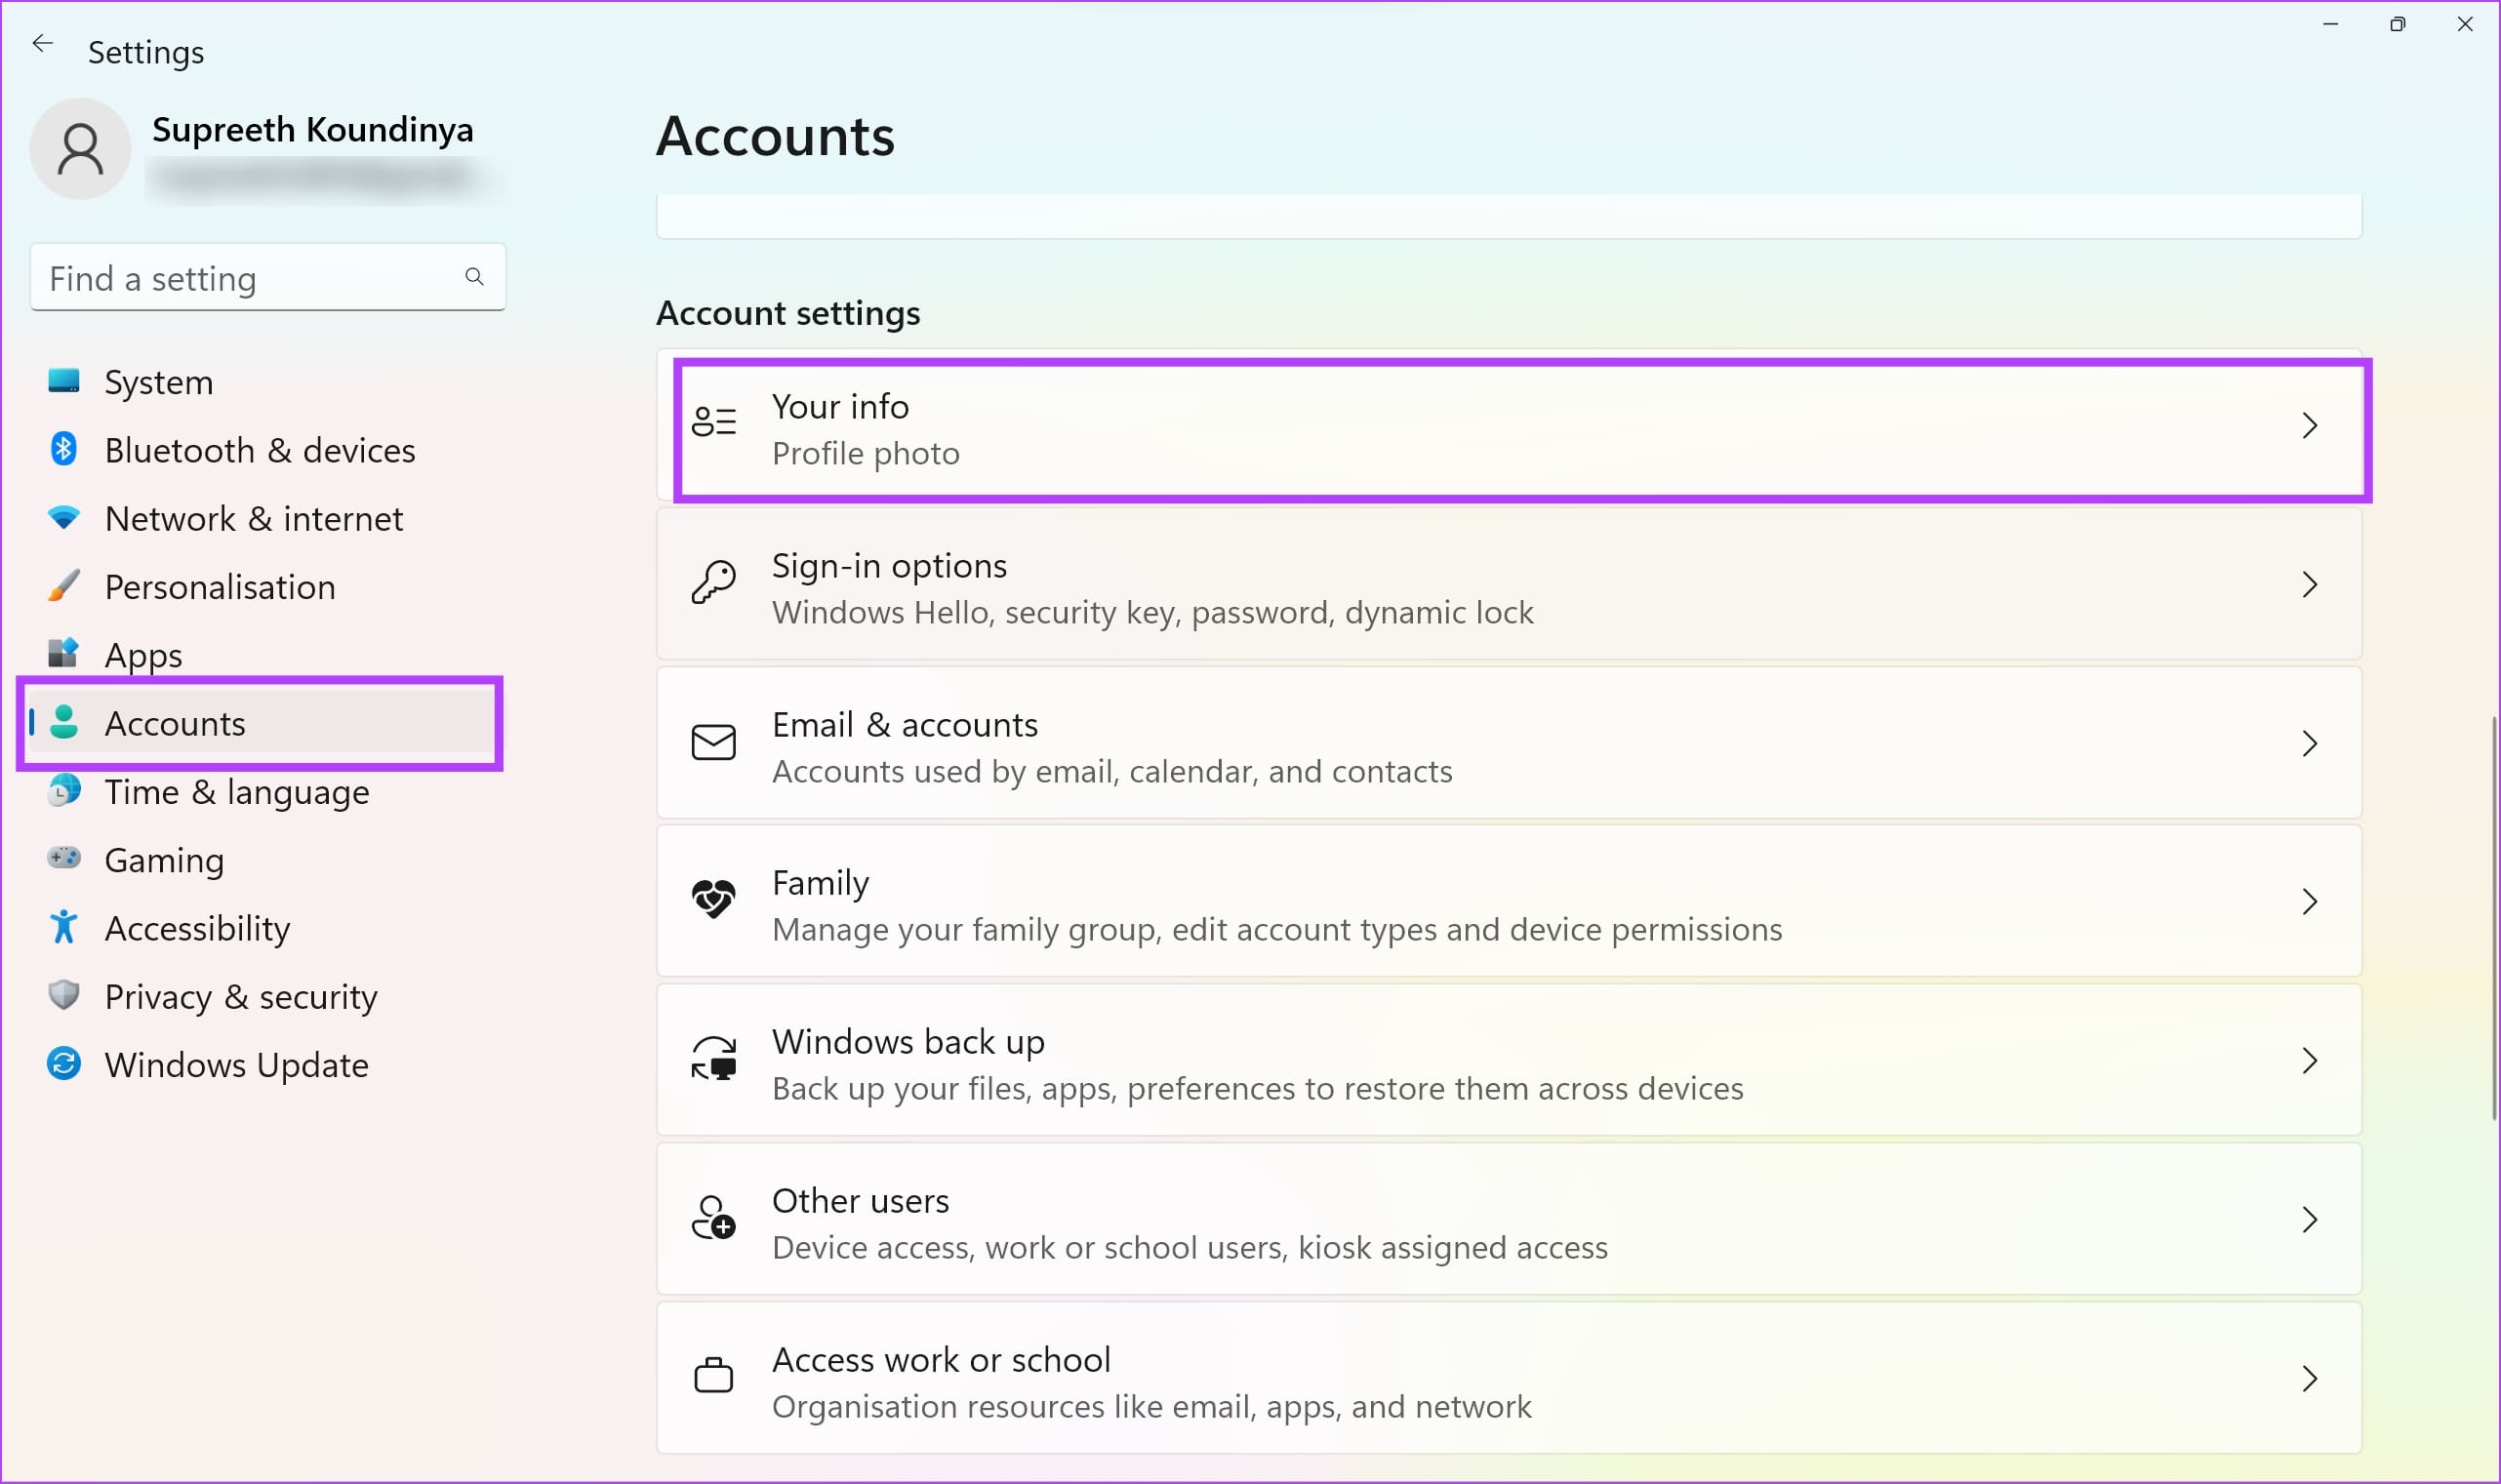The image size is (2501, 1484).
Task: Click the Personalisation paintbrush icon
Action: pyautogui.click(x=64, y=586)
